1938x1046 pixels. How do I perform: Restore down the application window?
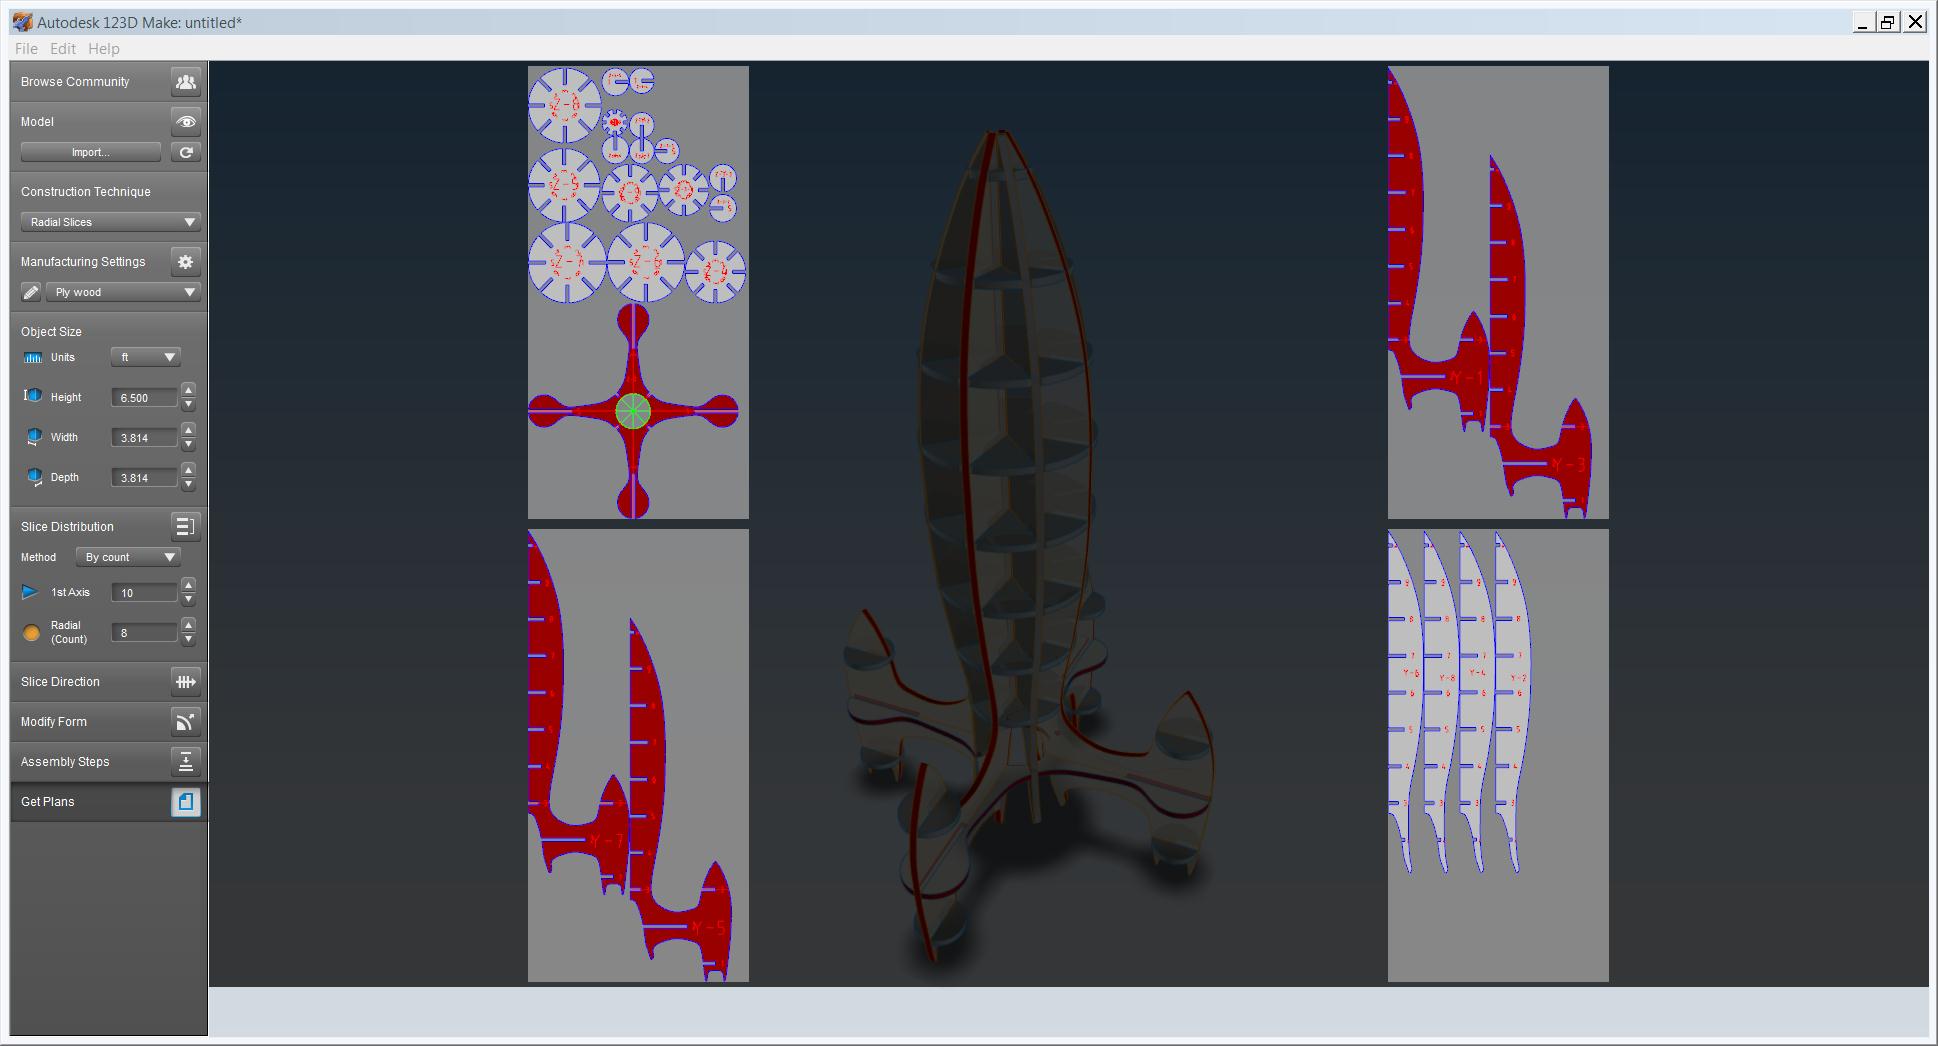click(1888, 22)
